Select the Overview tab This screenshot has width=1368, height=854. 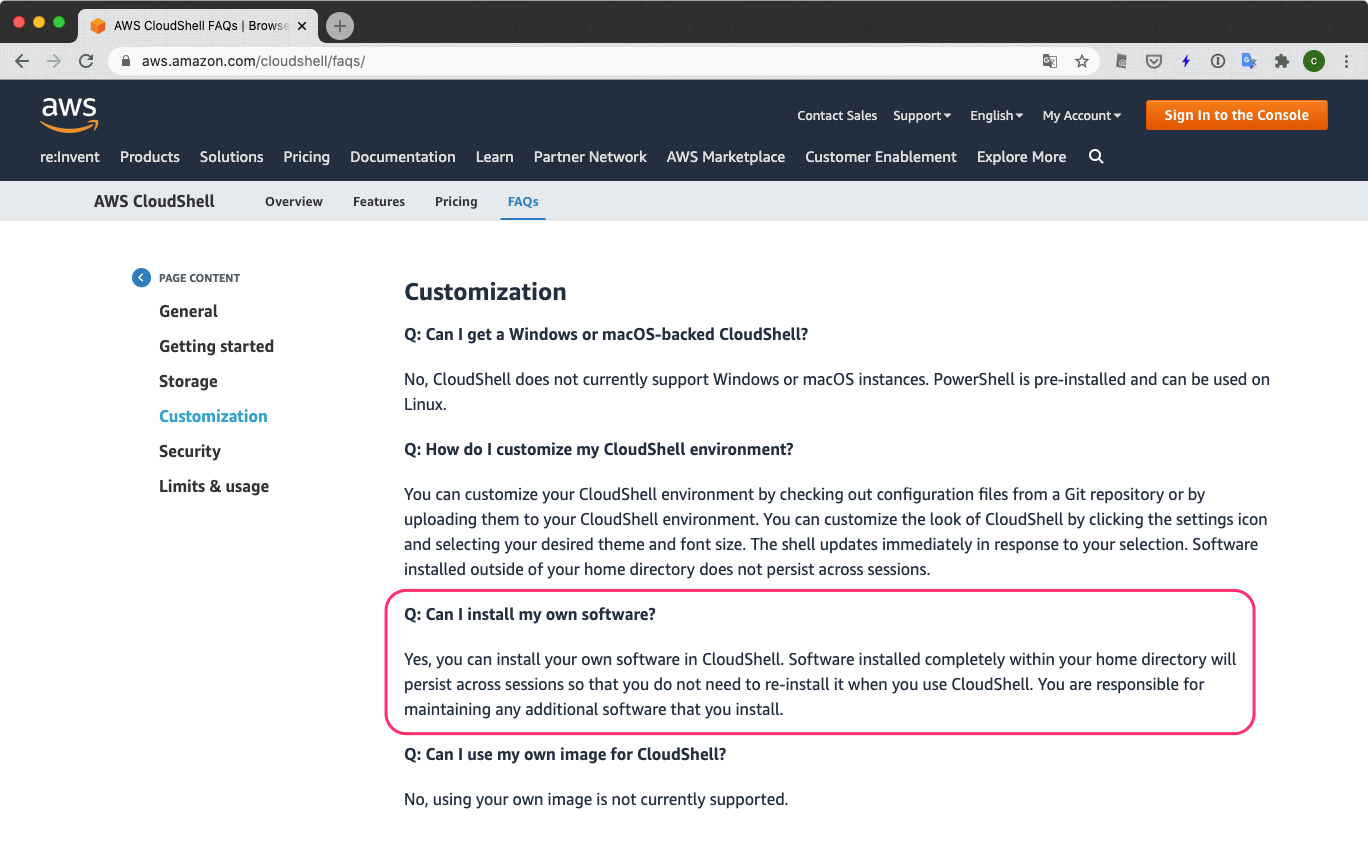(x=293, y=201)
